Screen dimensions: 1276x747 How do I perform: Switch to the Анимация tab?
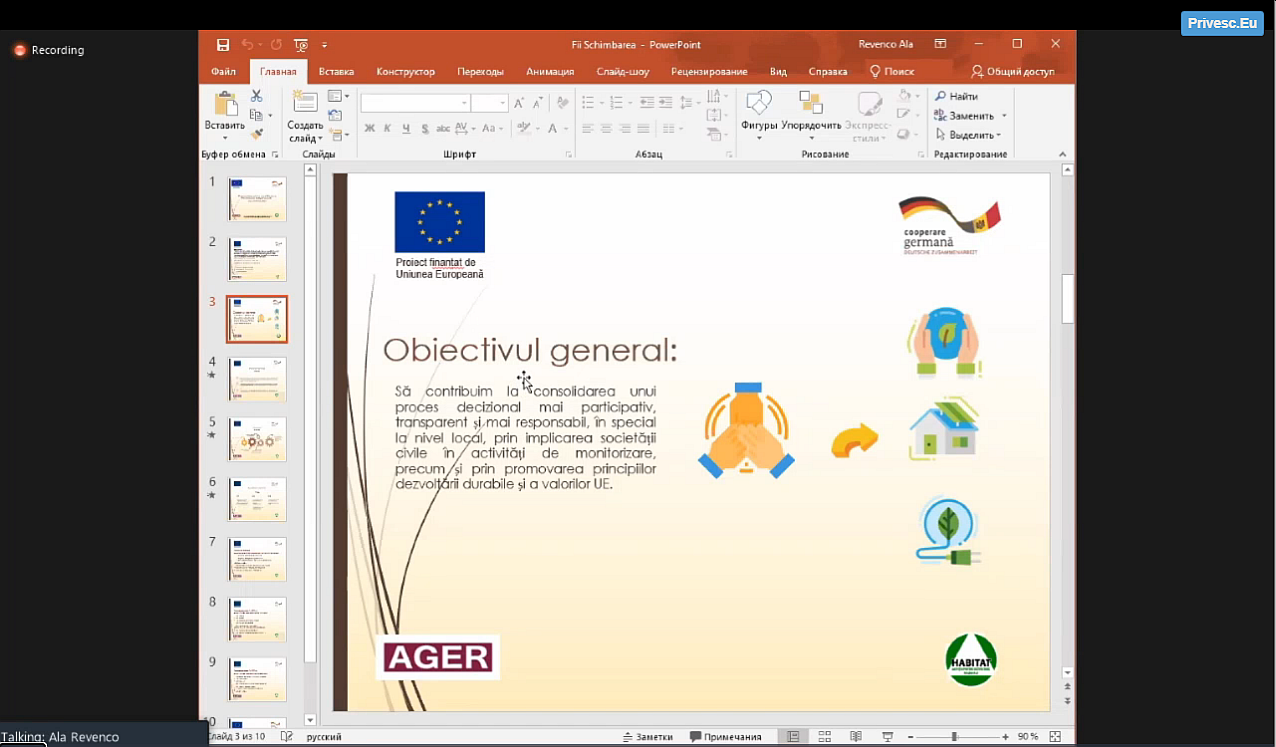tap(550, 72)
